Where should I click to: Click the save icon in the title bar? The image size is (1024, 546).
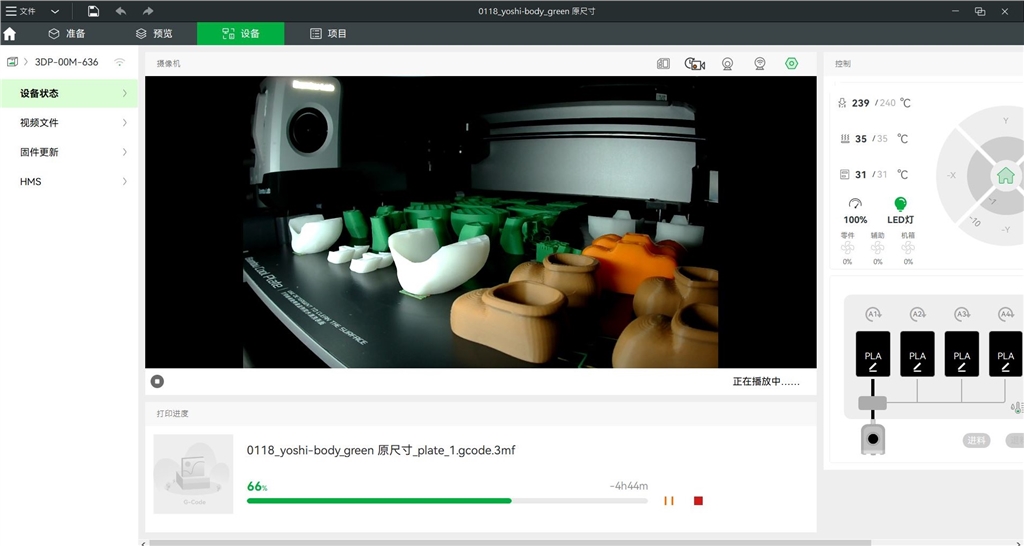[93, 11]
